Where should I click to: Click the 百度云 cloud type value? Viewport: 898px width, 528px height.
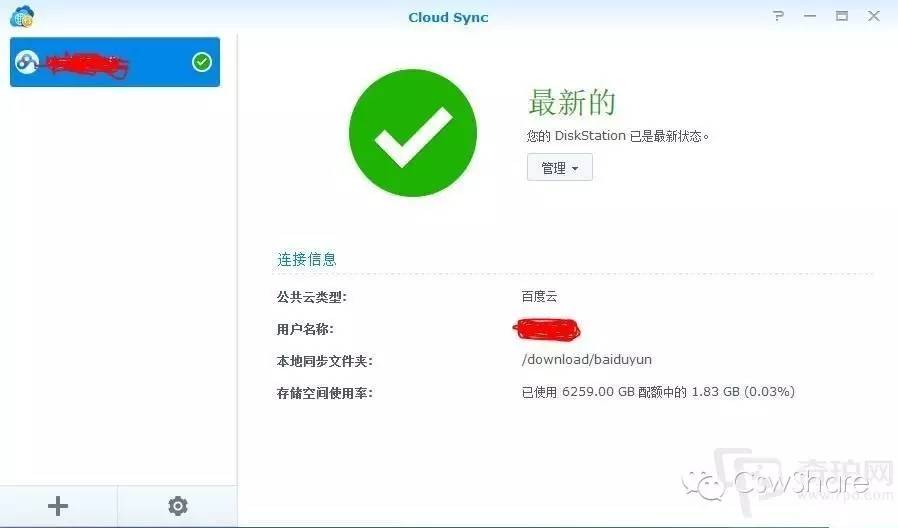point(539,296)
